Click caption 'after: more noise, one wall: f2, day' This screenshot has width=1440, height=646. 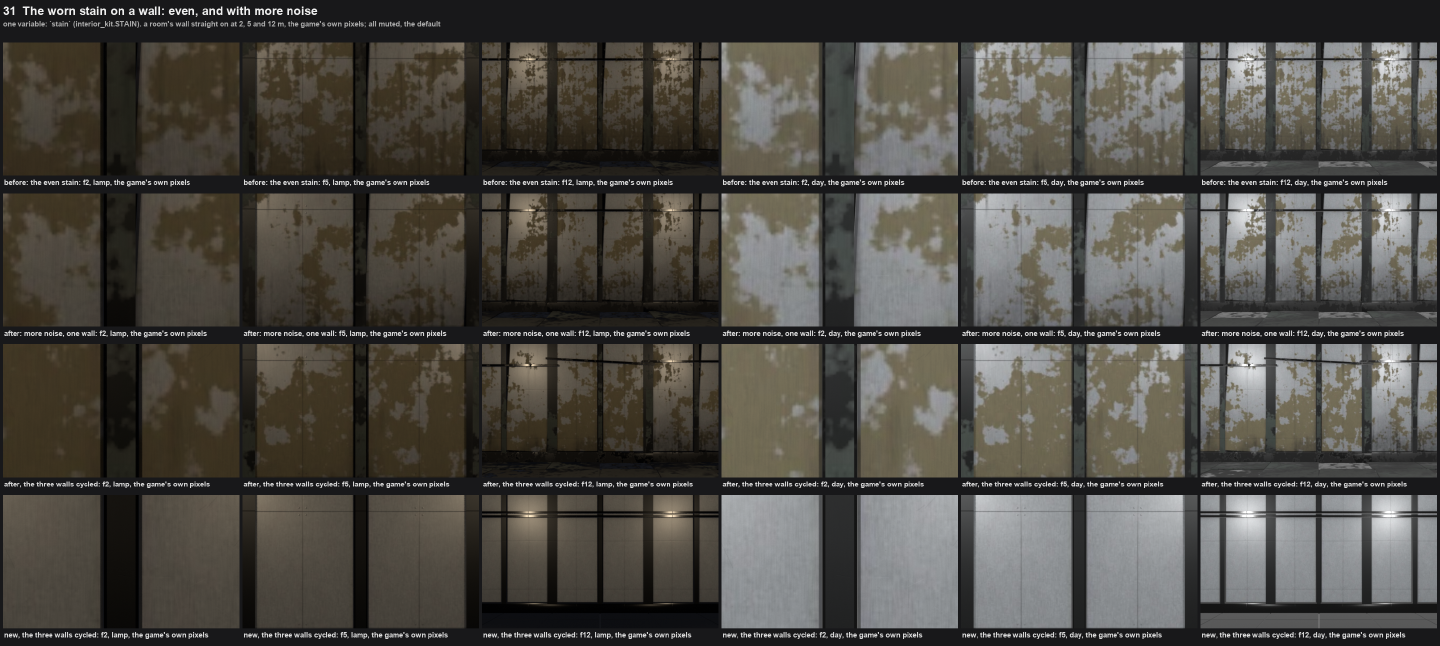[x=822, y=334]
